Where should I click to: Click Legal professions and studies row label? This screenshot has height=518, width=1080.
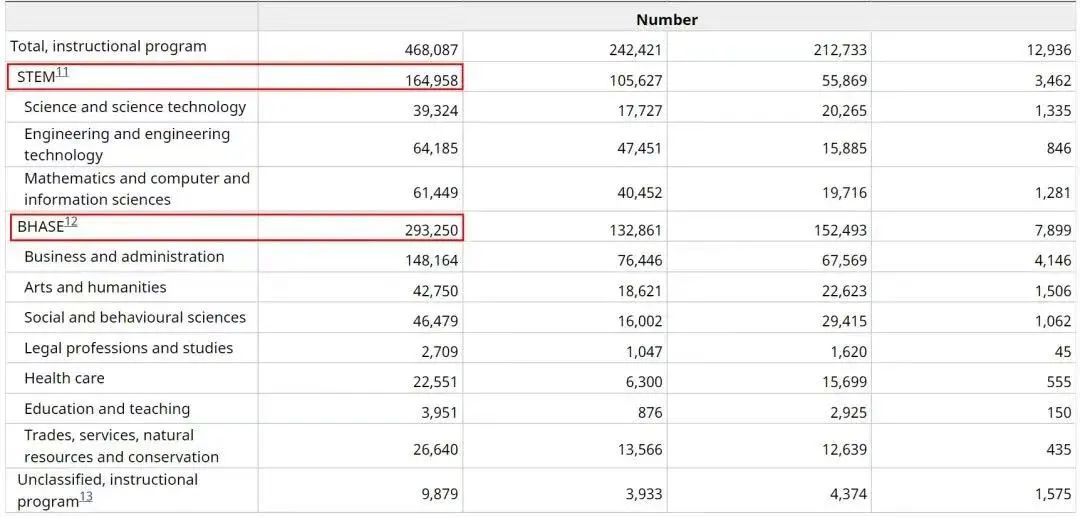(128, 348)
